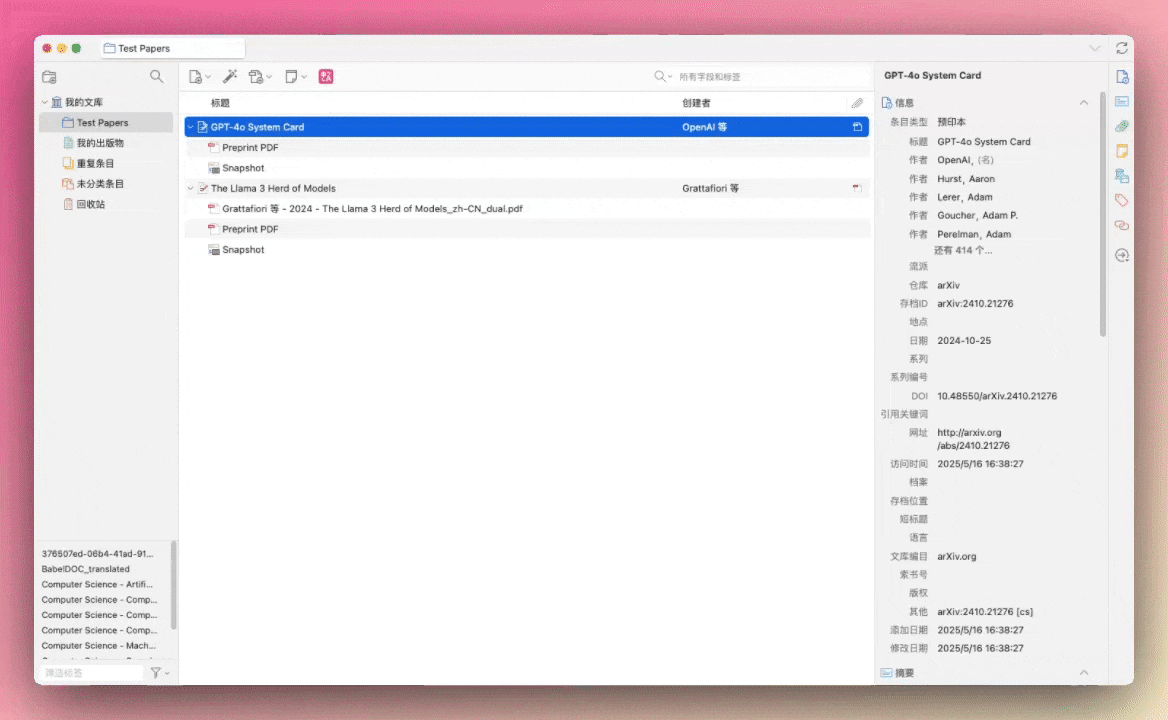Focus the 所有字段和标签 search field
This screenshot has width=1168, height=720.
[771, 77]
